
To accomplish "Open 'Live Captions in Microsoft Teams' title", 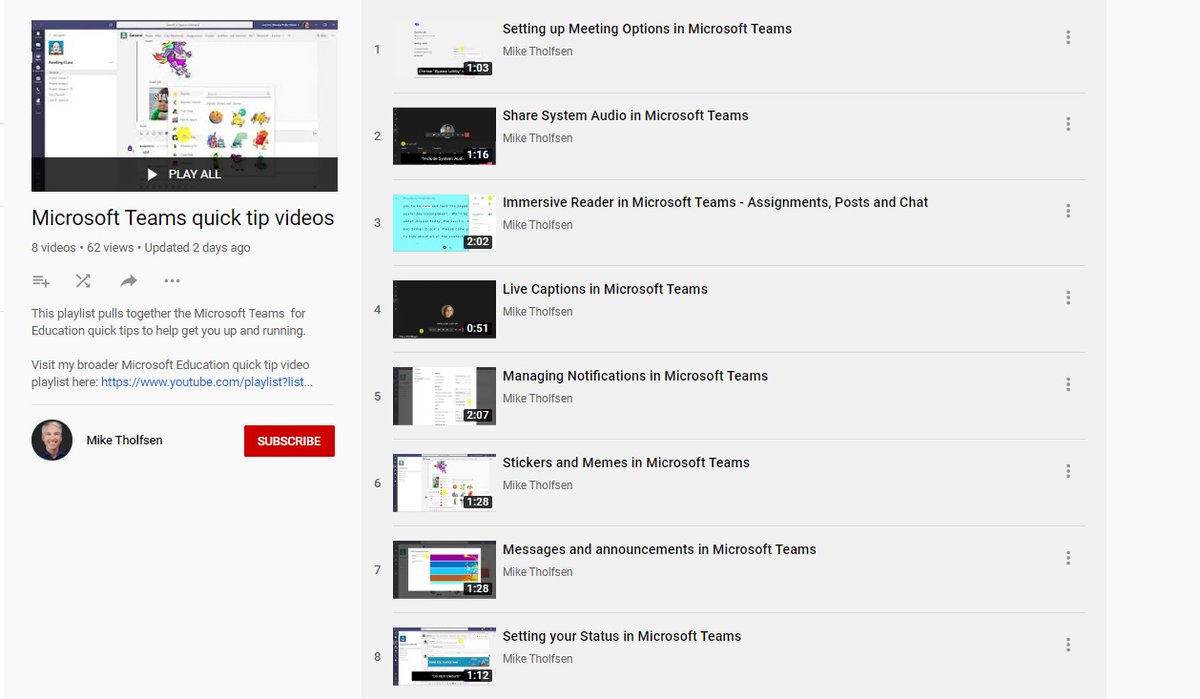I will (605, 289).
